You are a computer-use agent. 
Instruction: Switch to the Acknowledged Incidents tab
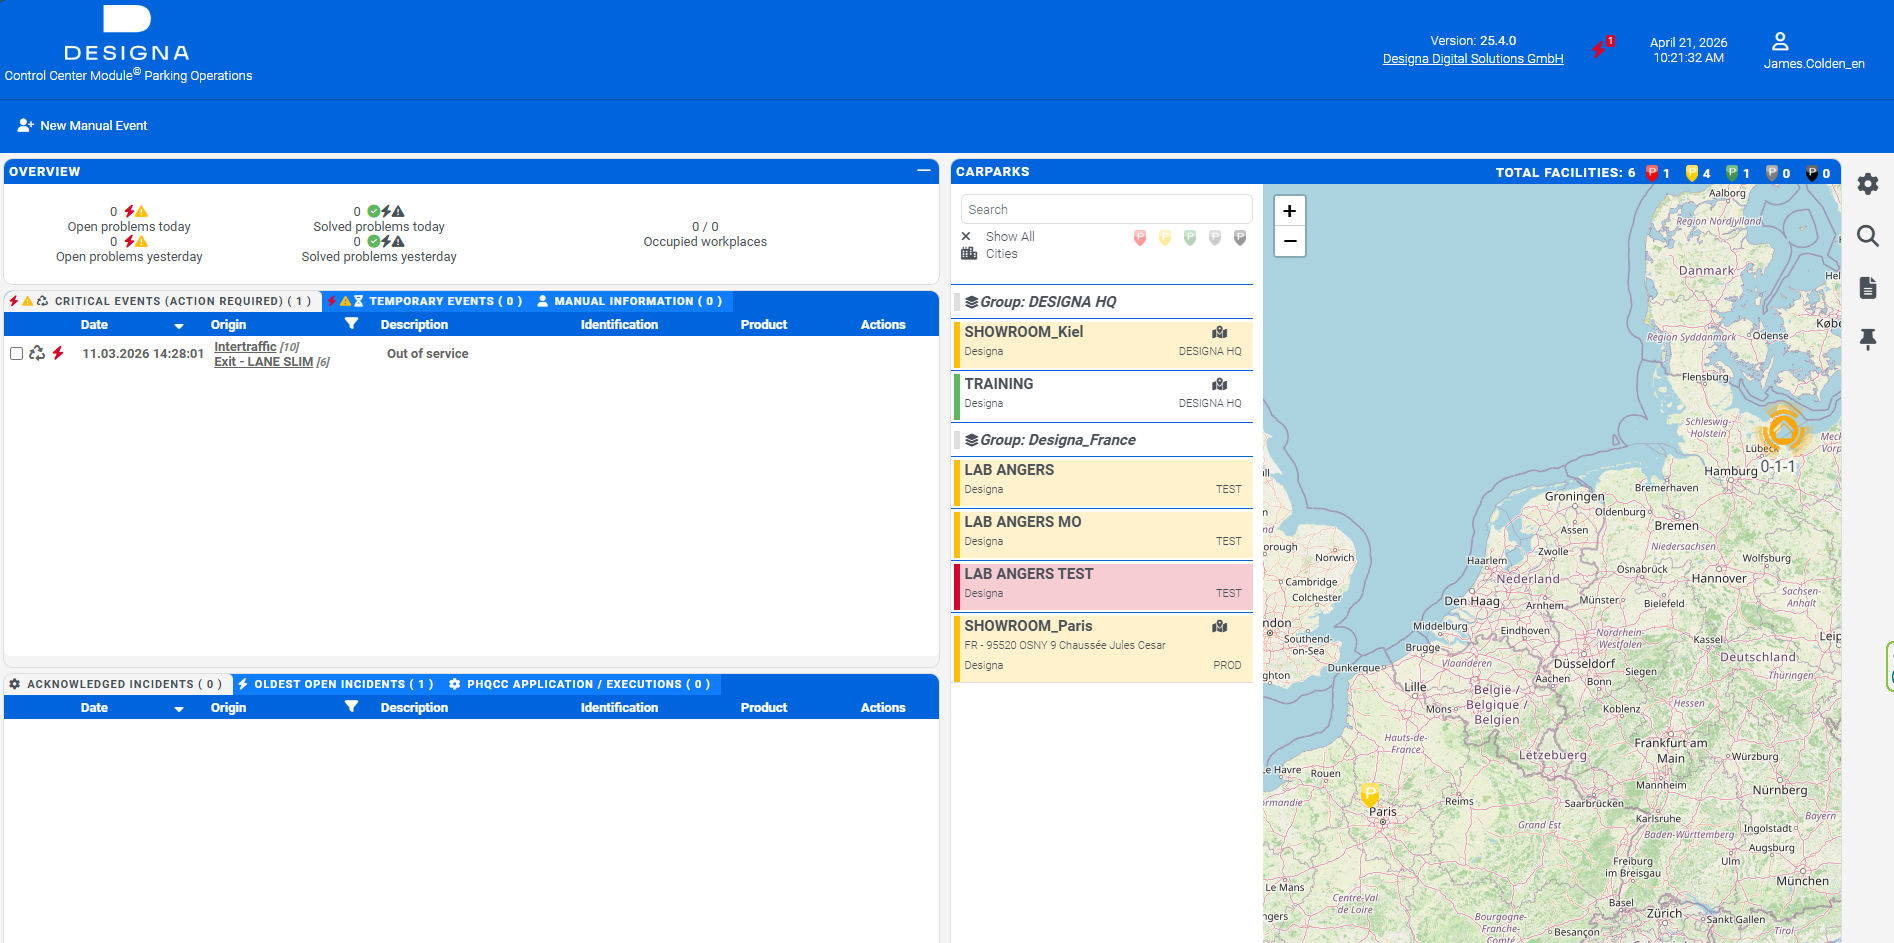pos(117,684)
